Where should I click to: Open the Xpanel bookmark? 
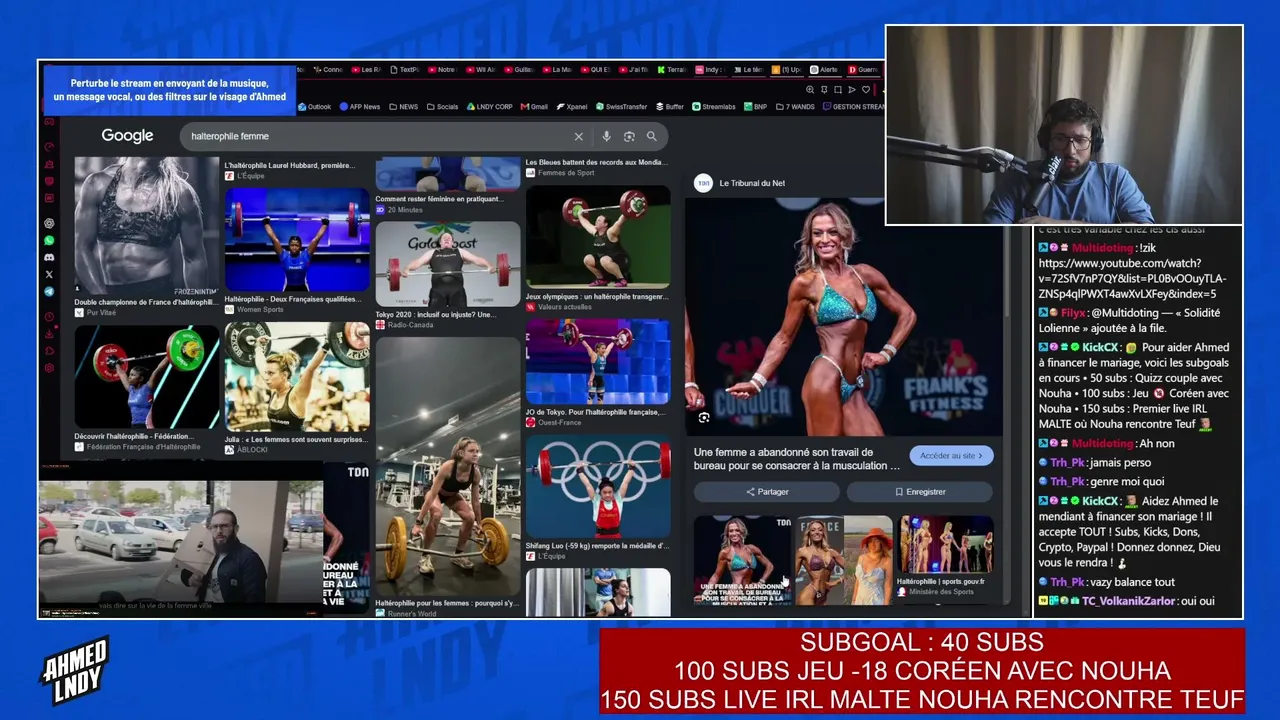point(572,107)
